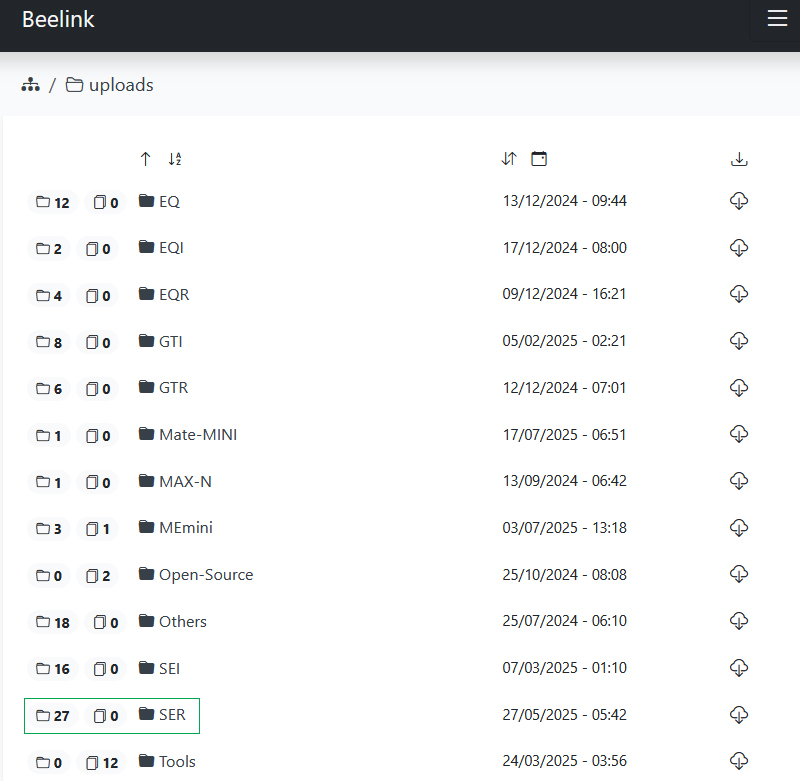
Task: Download the Tools folder archive
Action: click(x=739, y=761)
